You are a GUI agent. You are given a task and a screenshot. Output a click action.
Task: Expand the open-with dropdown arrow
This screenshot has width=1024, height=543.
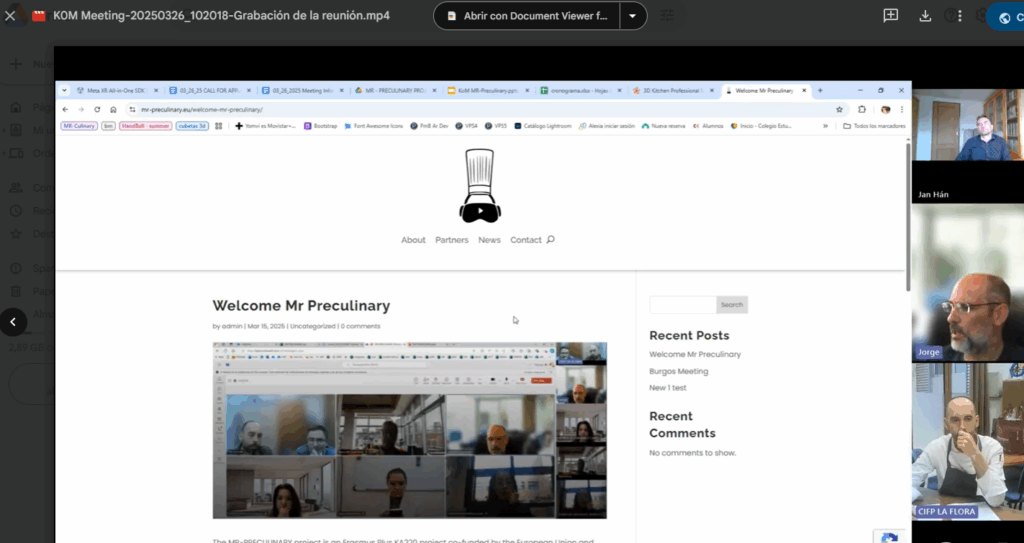(x=632, y=16)
